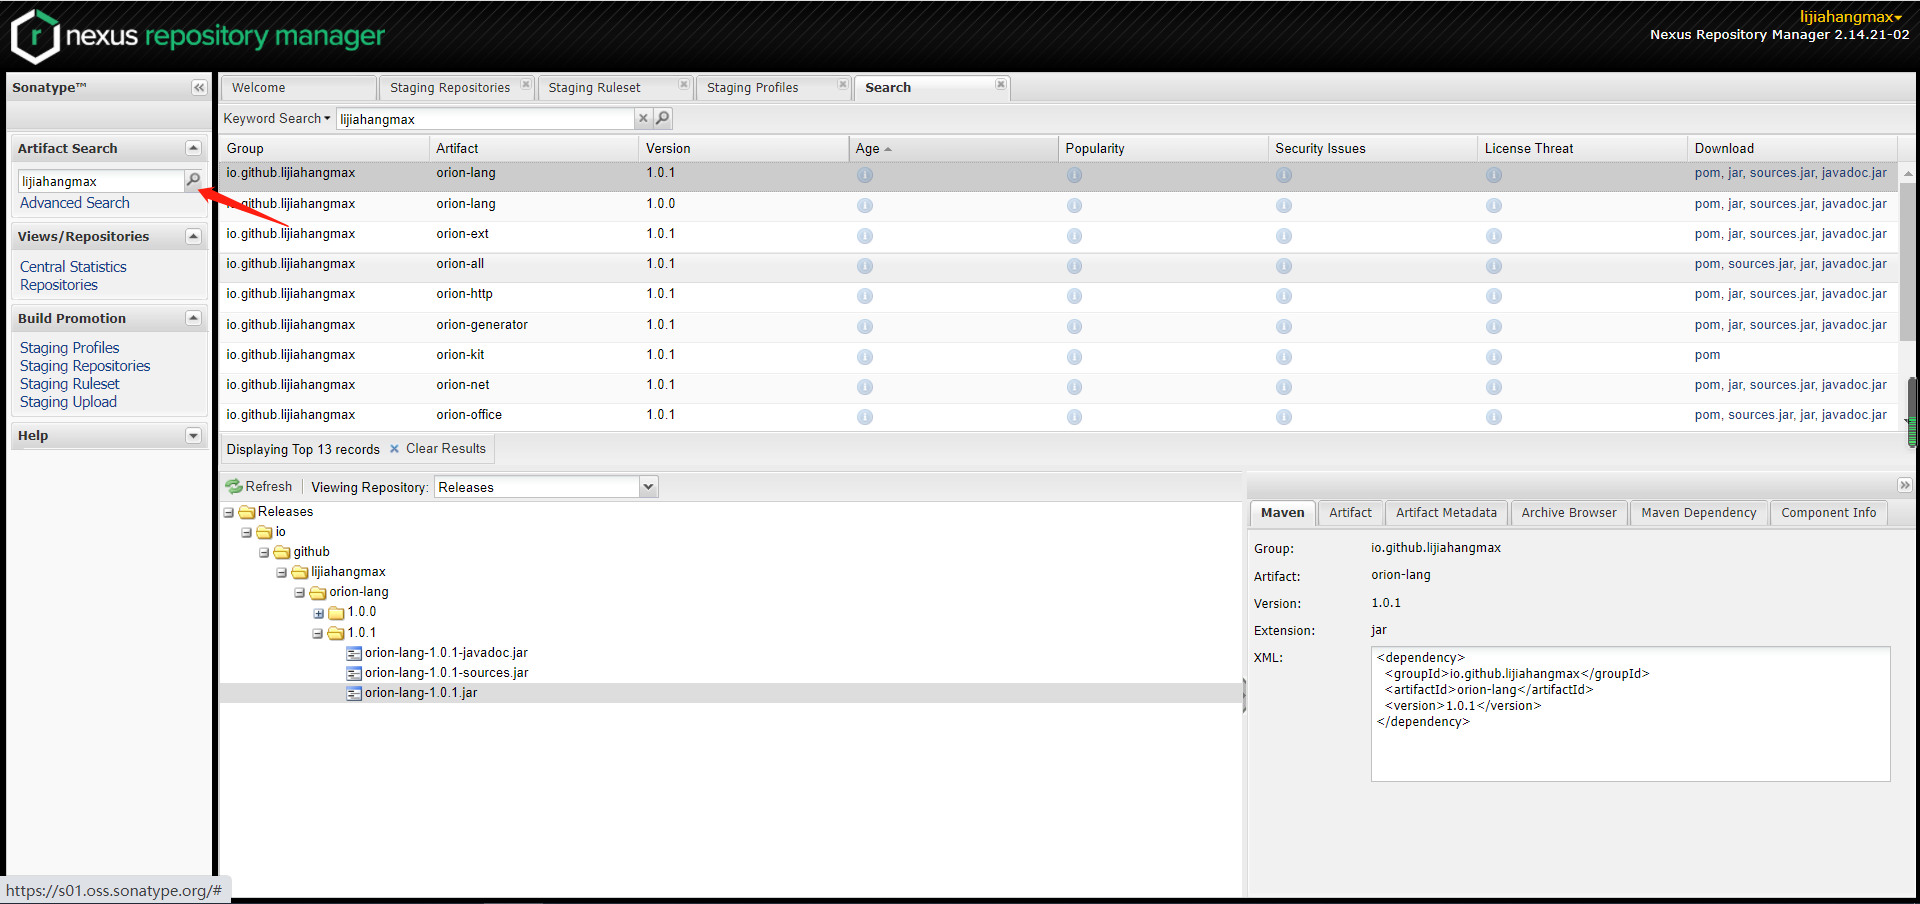Open the Repositories link

click(x=59, y=285)
